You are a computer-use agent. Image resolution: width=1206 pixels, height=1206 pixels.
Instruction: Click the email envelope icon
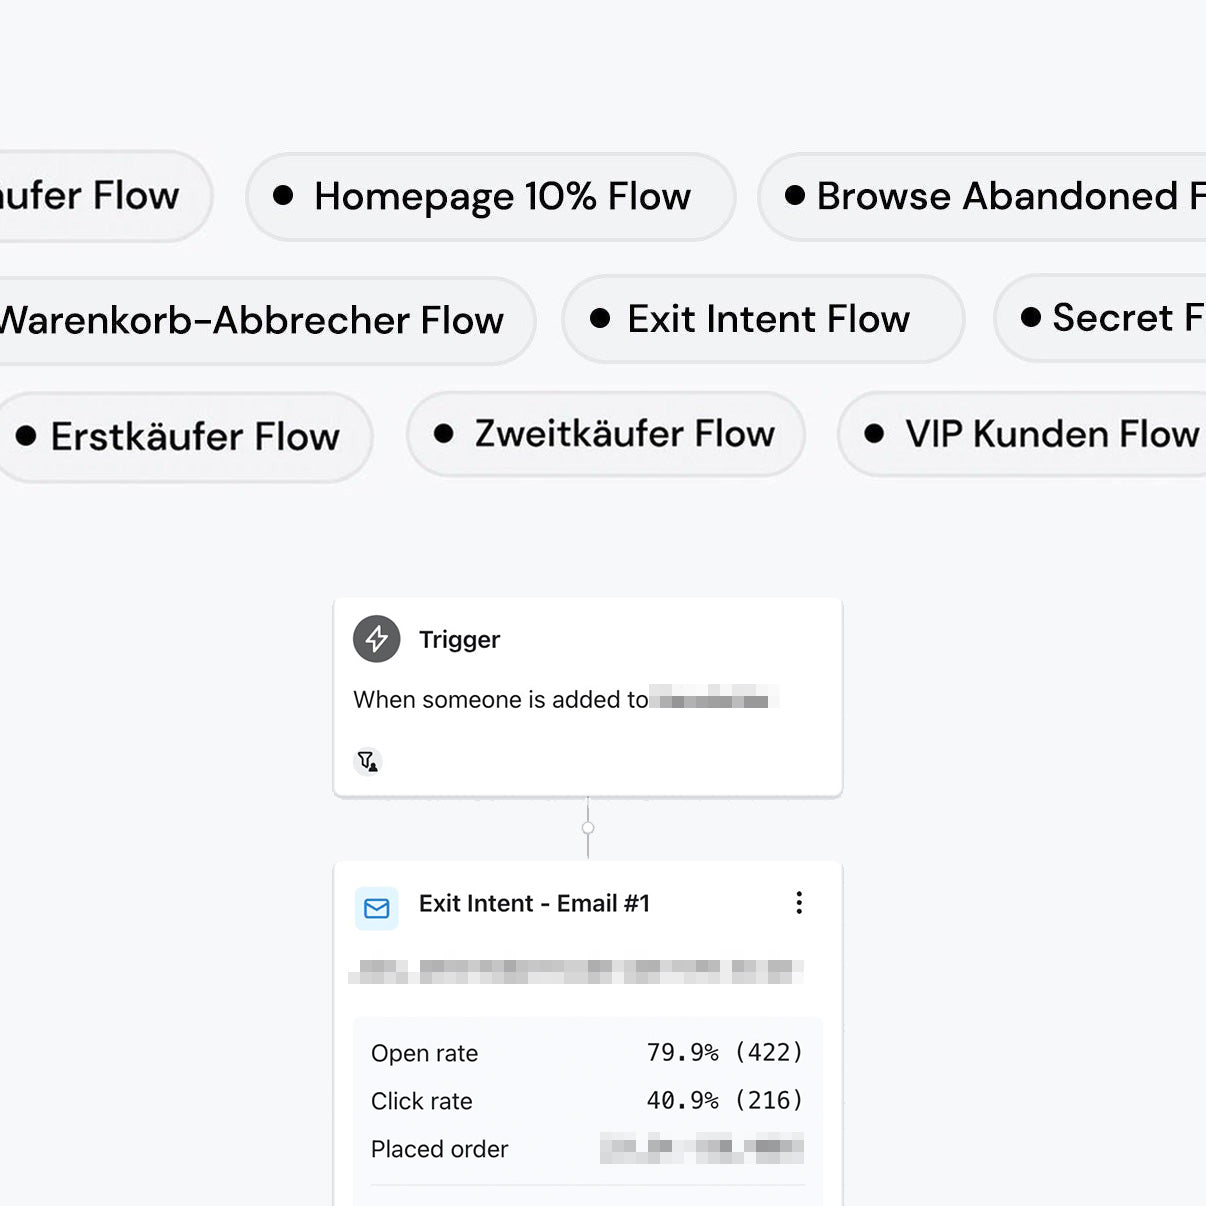(x=377, y=908)
